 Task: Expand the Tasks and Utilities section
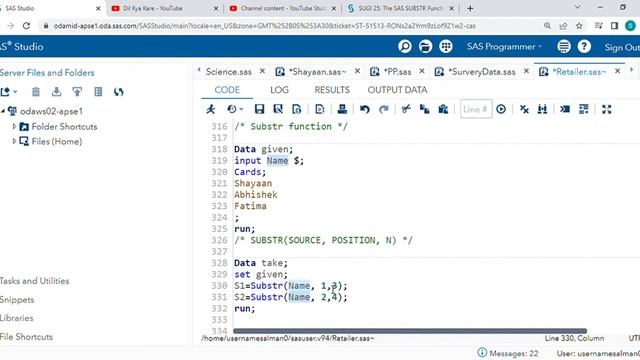click(x=34, y=281)
